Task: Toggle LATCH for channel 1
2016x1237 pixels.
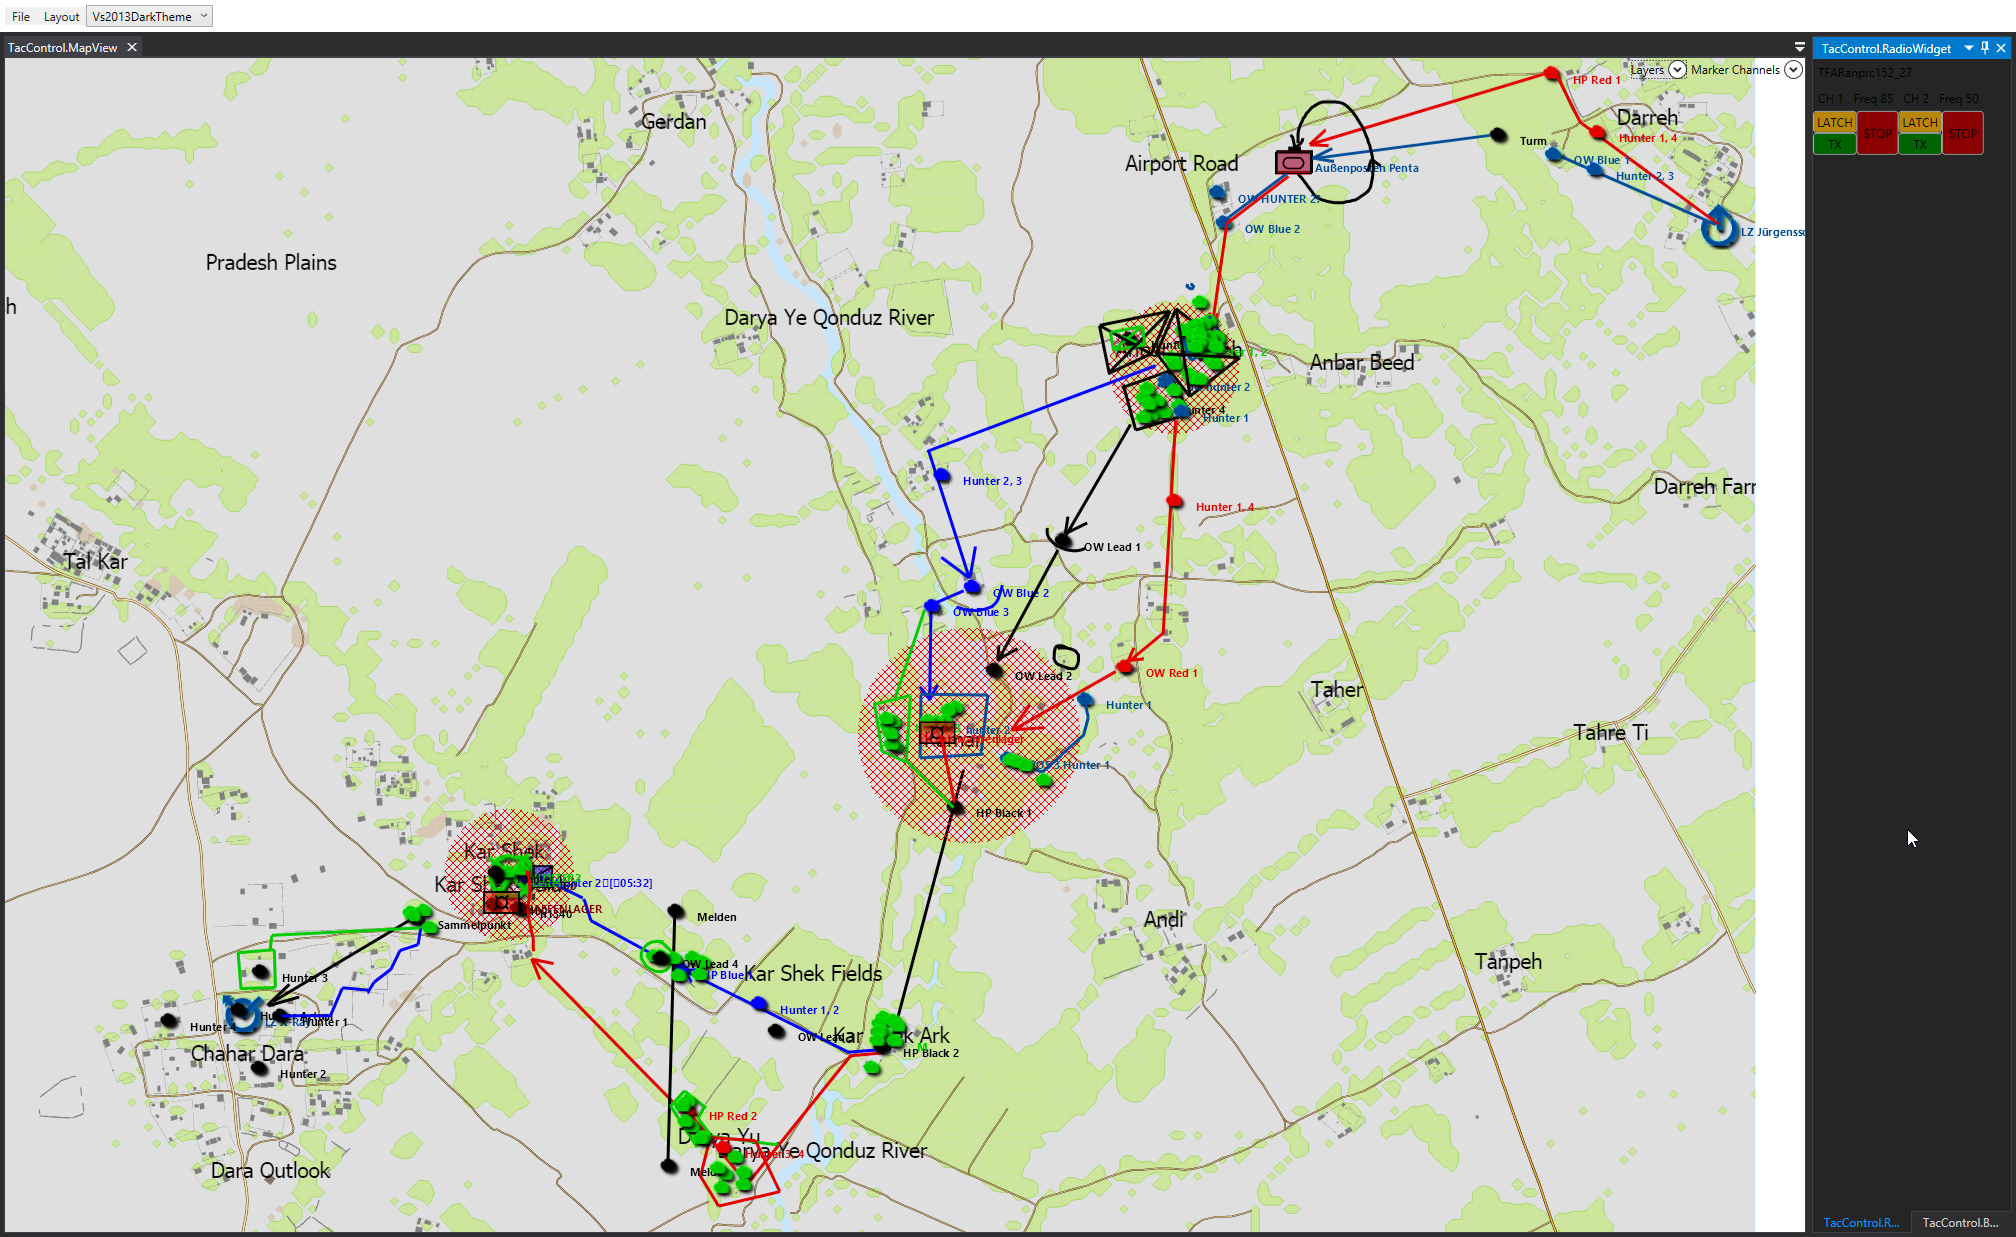Action: [1834, 122]
